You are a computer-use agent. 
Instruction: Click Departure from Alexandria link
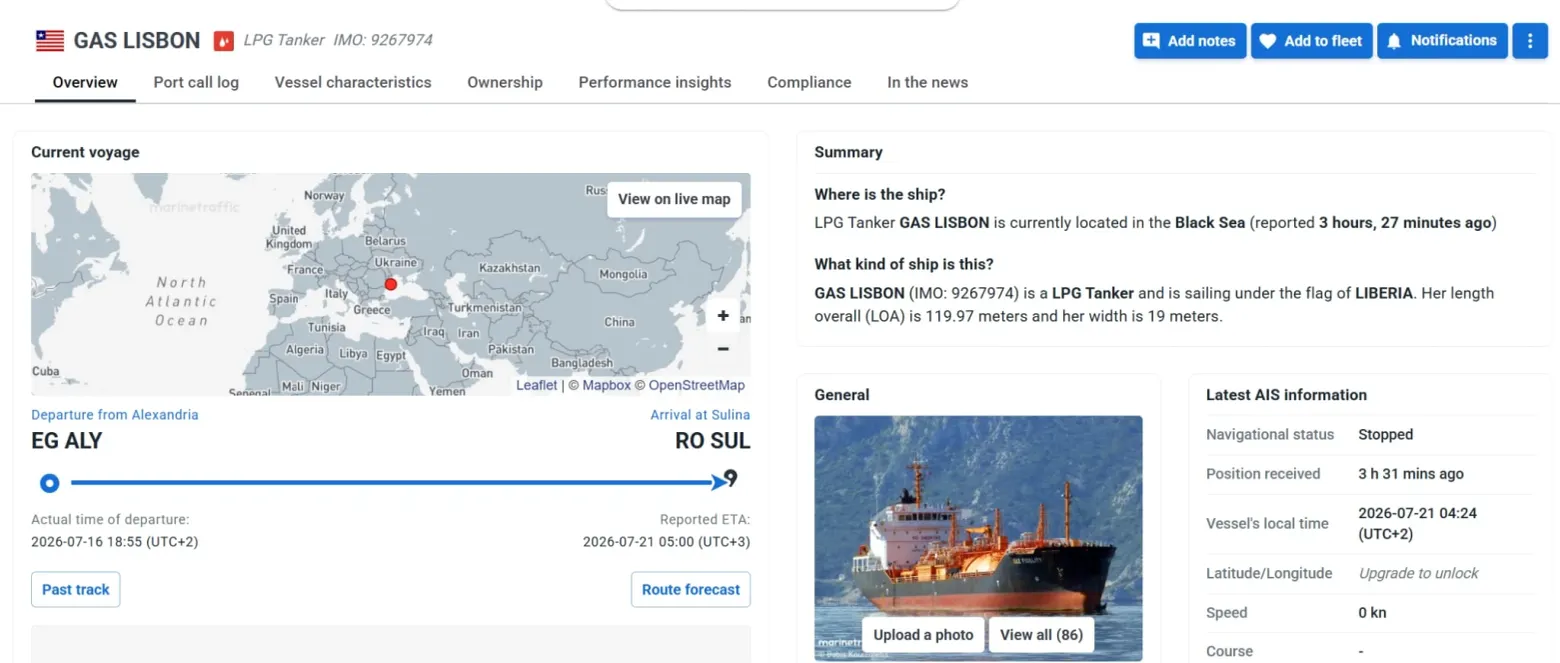[x=115, y=414]
